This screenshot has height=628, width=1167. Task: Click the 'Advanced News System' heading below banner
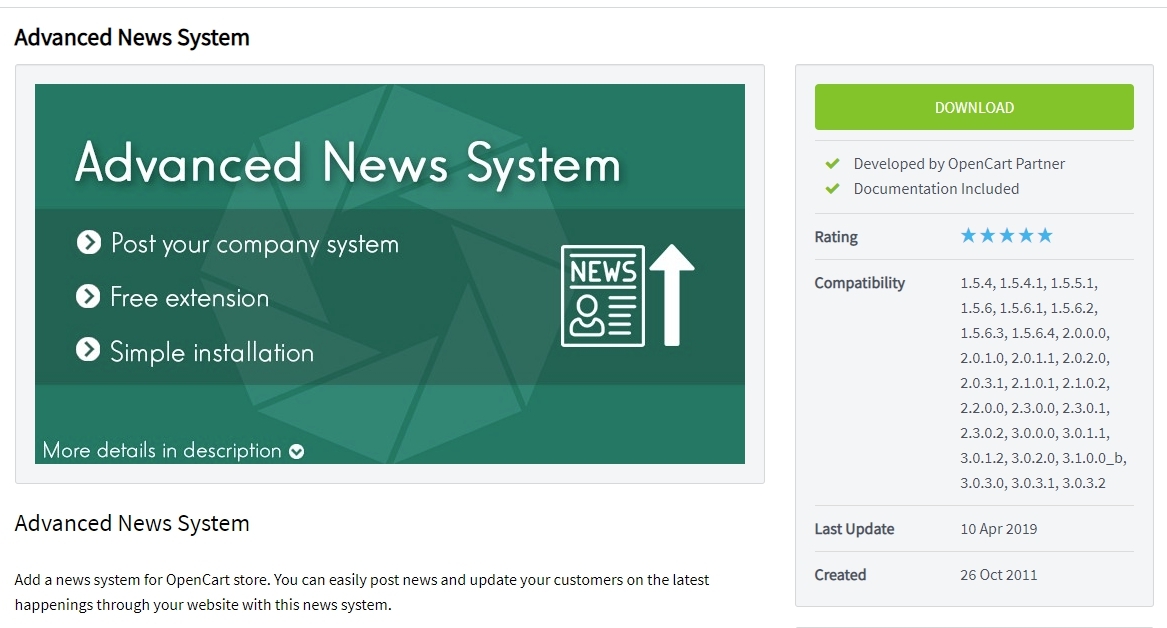(x=132, y=524)
